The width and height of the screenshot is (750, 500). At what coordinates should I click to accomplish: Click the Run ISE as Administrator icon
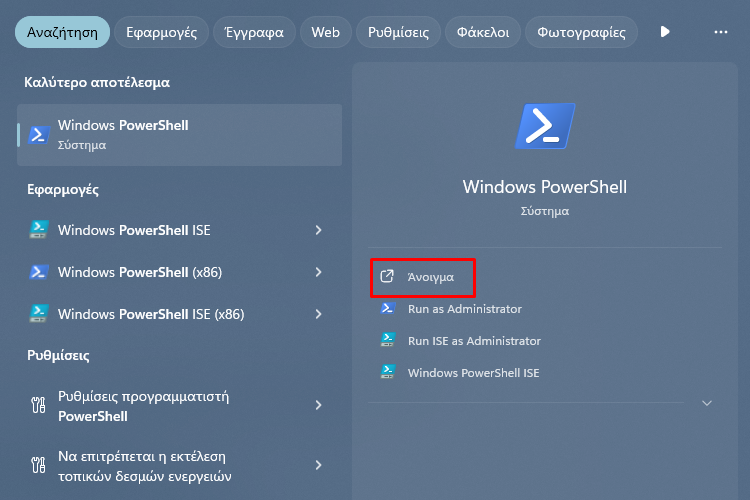[388, 340]
